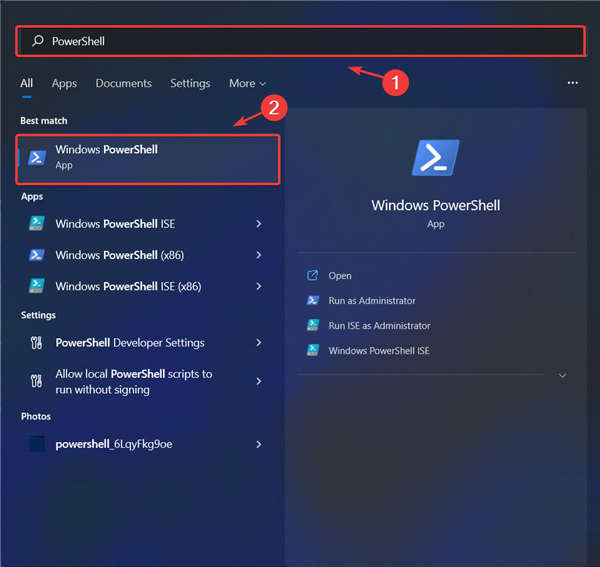Choose Windows PowerShell ISE in preview actions
The width and height of the screenshot is (600, 567).
(379, 350)
